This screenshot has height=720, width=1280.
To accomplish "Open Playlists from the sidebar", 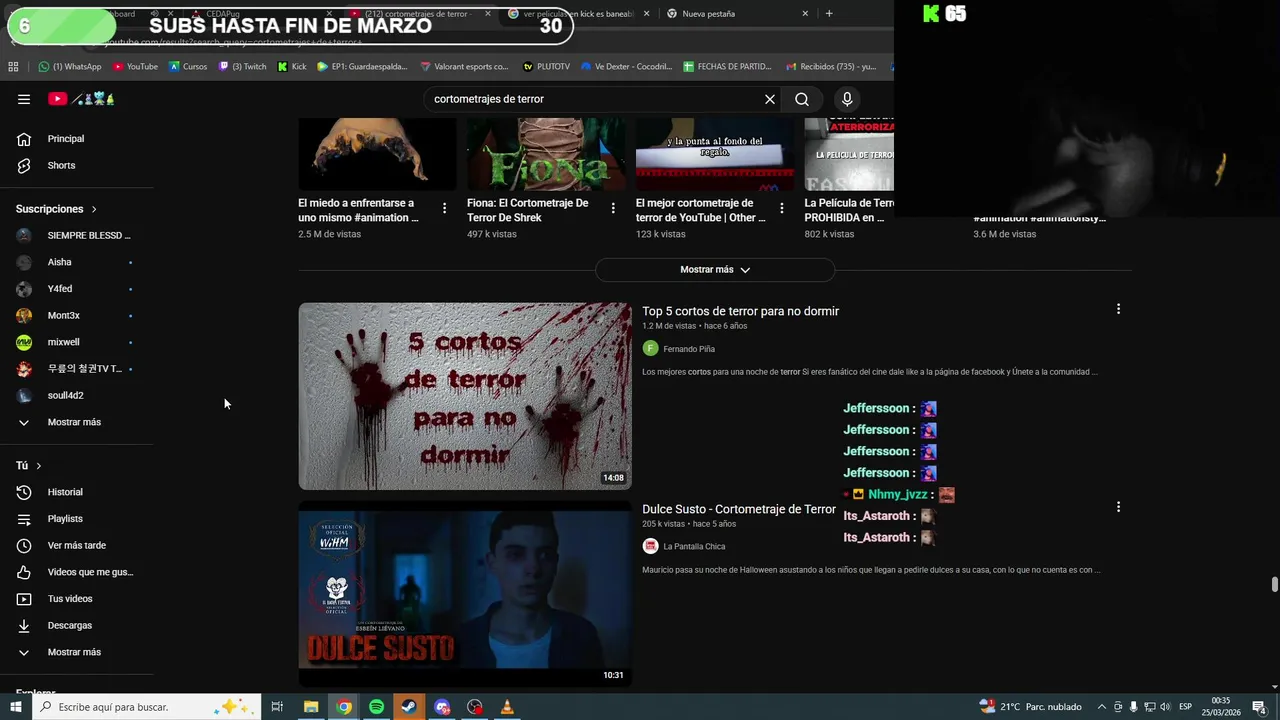I will (x=77, y=519).
